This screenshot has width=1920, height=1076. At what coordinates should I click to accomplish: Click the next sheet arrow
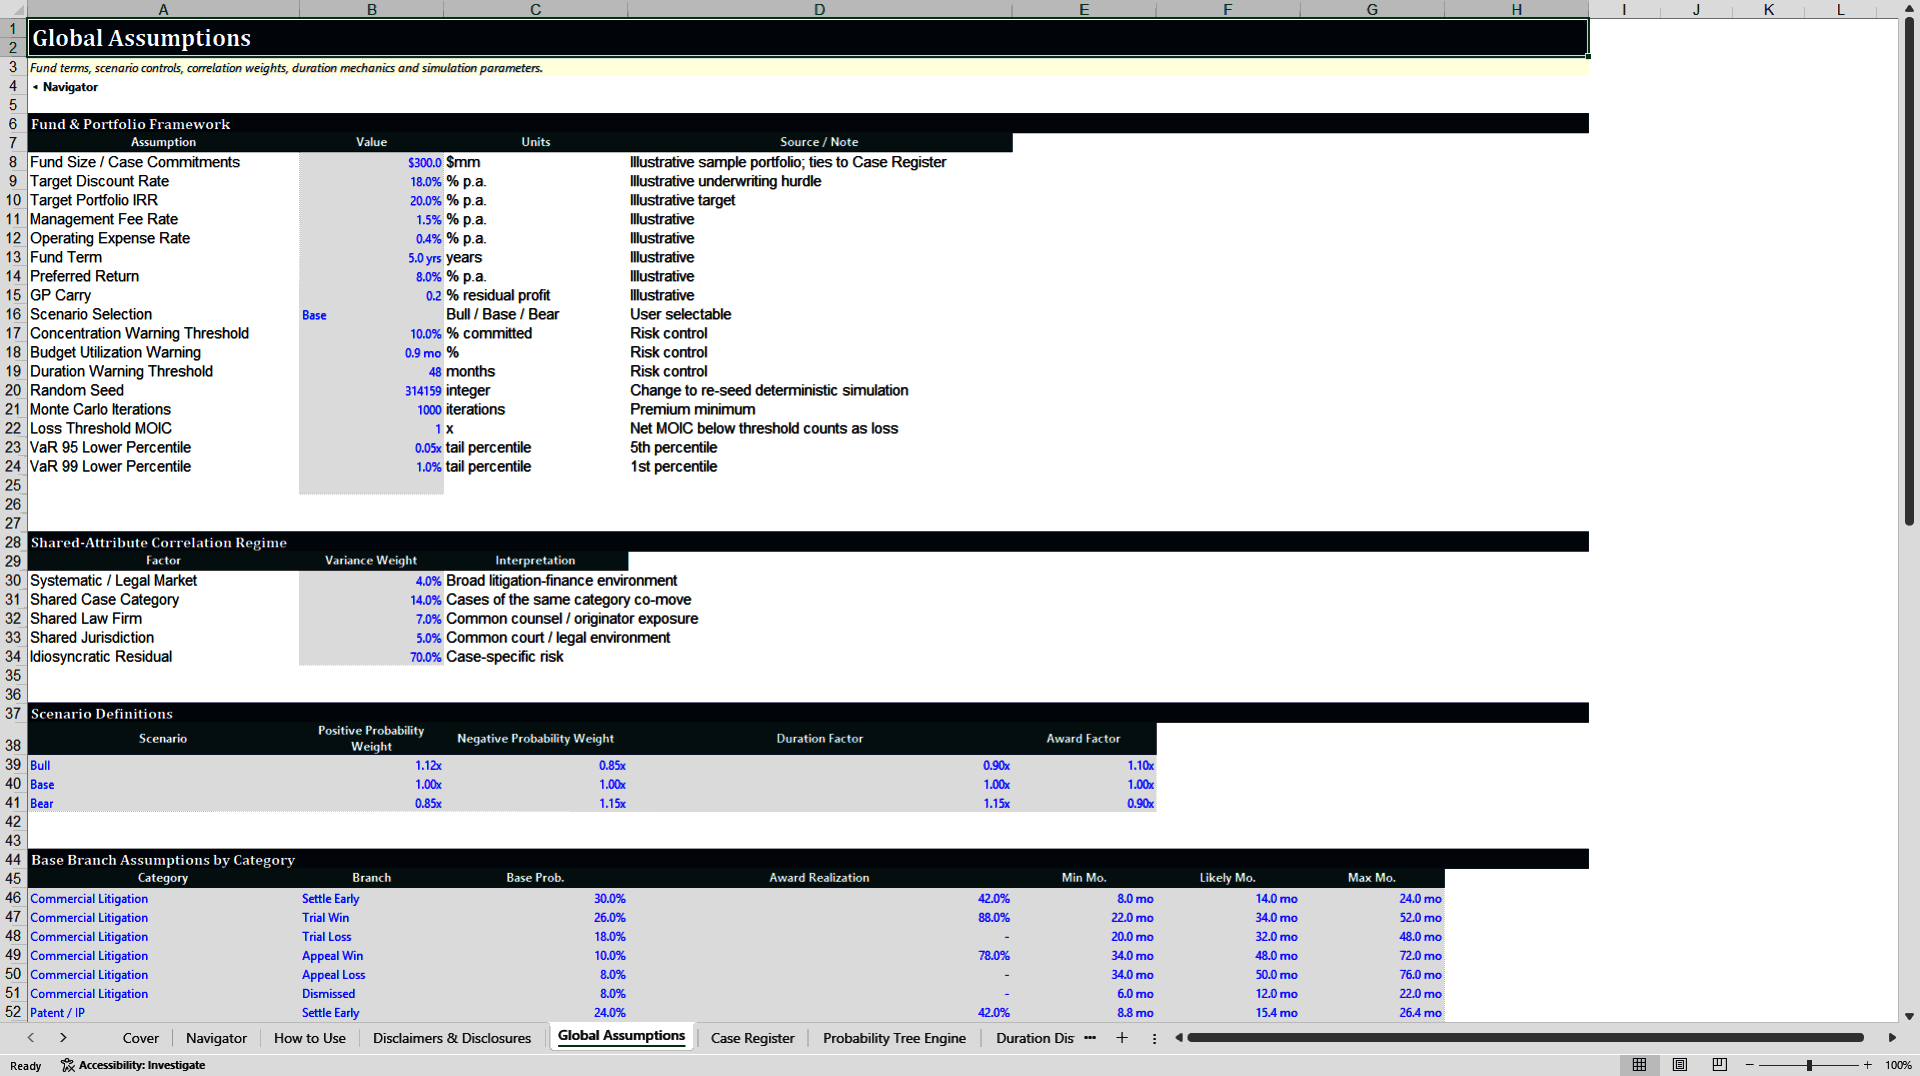(x=63, y=1038)
